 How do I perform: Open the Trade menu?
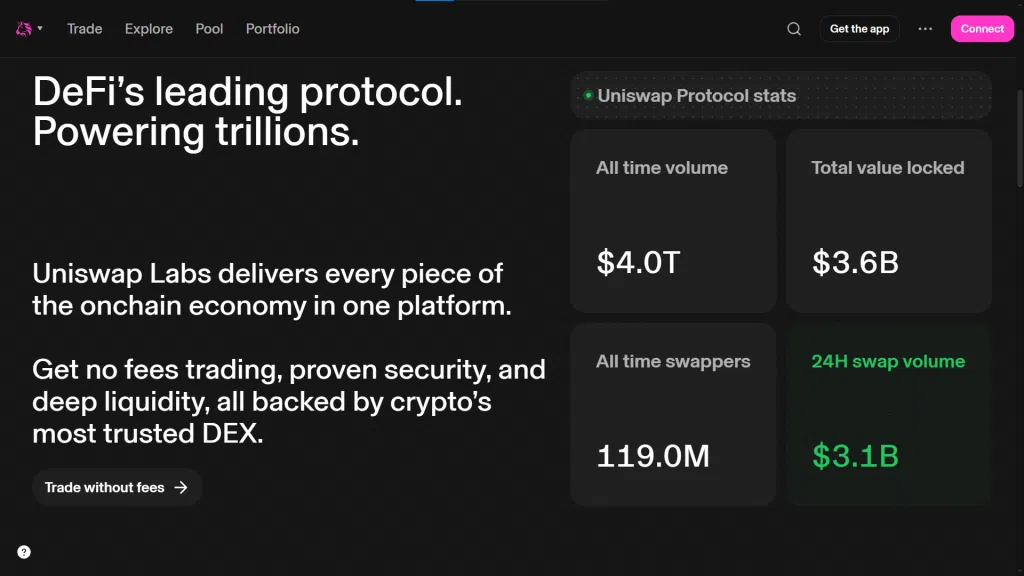pyautogui.click(x=85, y=29)
